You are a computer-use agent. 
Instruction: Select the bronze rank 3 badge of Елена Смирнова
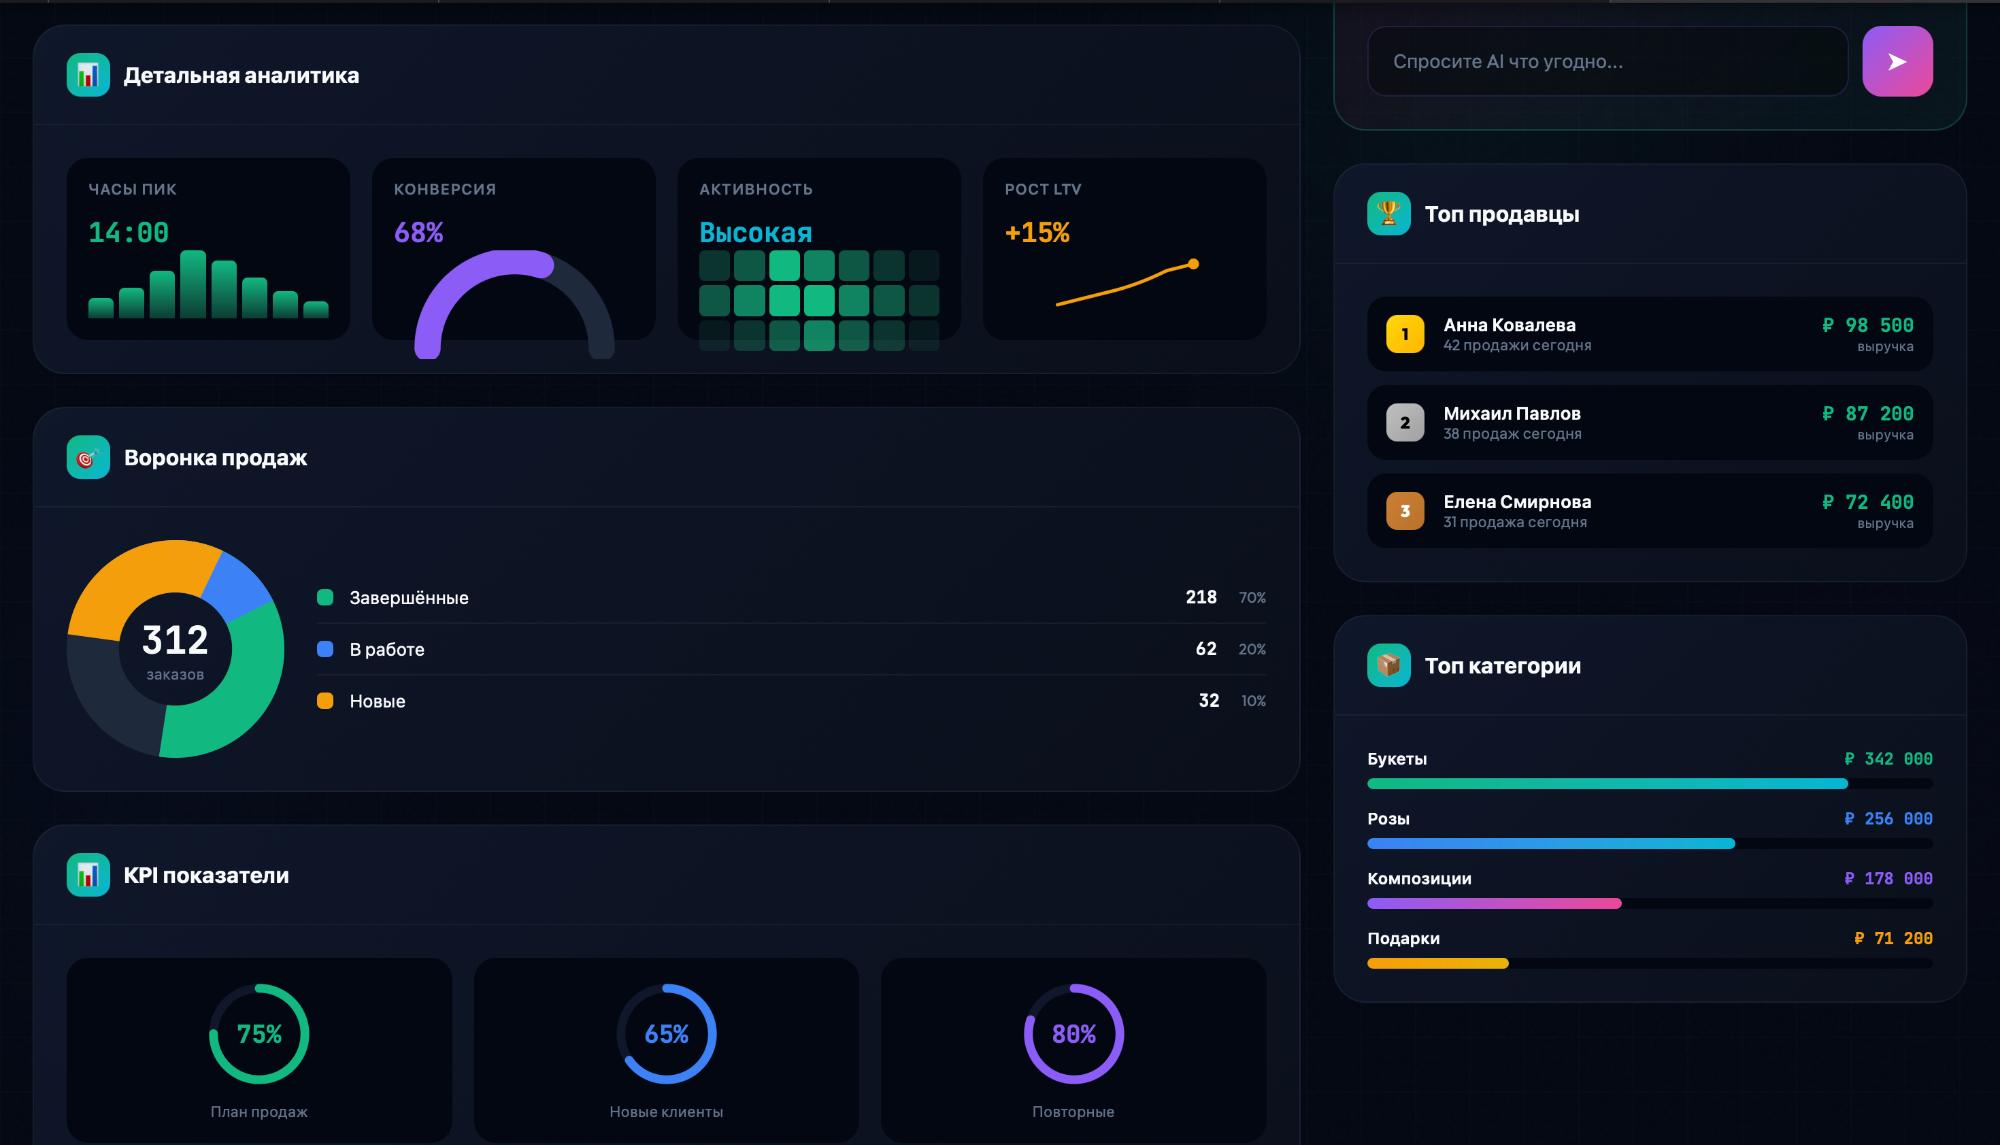tap(1405, 510)
